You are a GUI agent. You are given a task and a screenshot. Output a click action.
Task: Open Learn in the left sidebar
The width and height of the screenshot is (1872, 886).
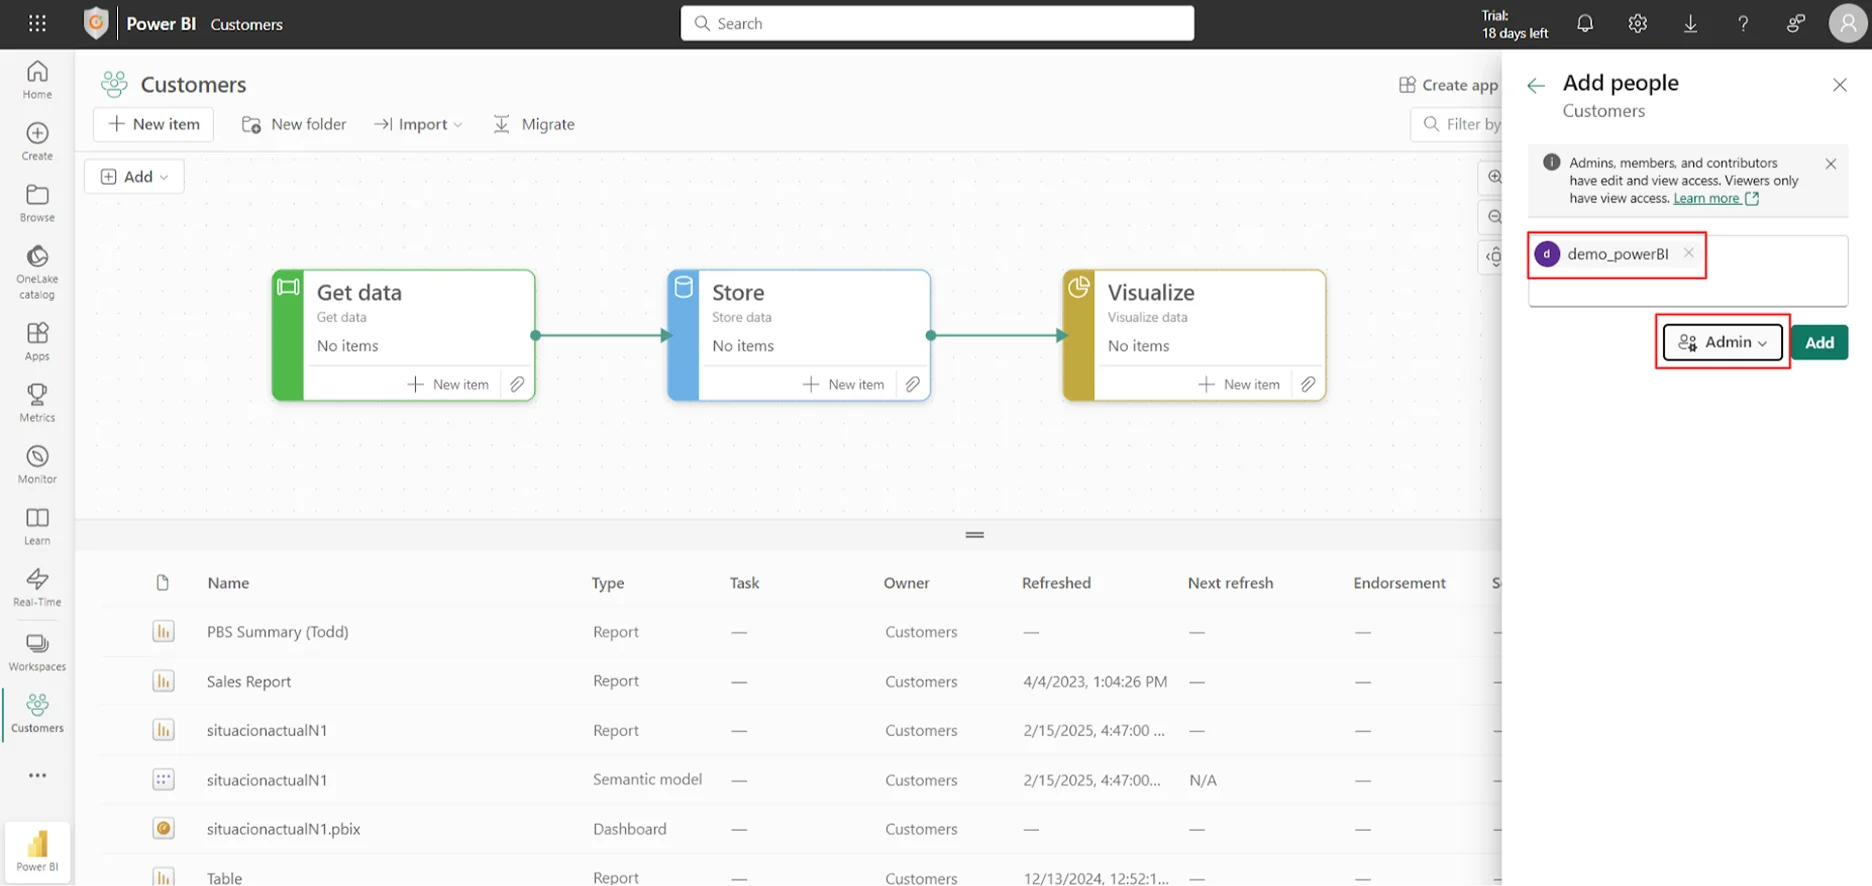[37, 526]
